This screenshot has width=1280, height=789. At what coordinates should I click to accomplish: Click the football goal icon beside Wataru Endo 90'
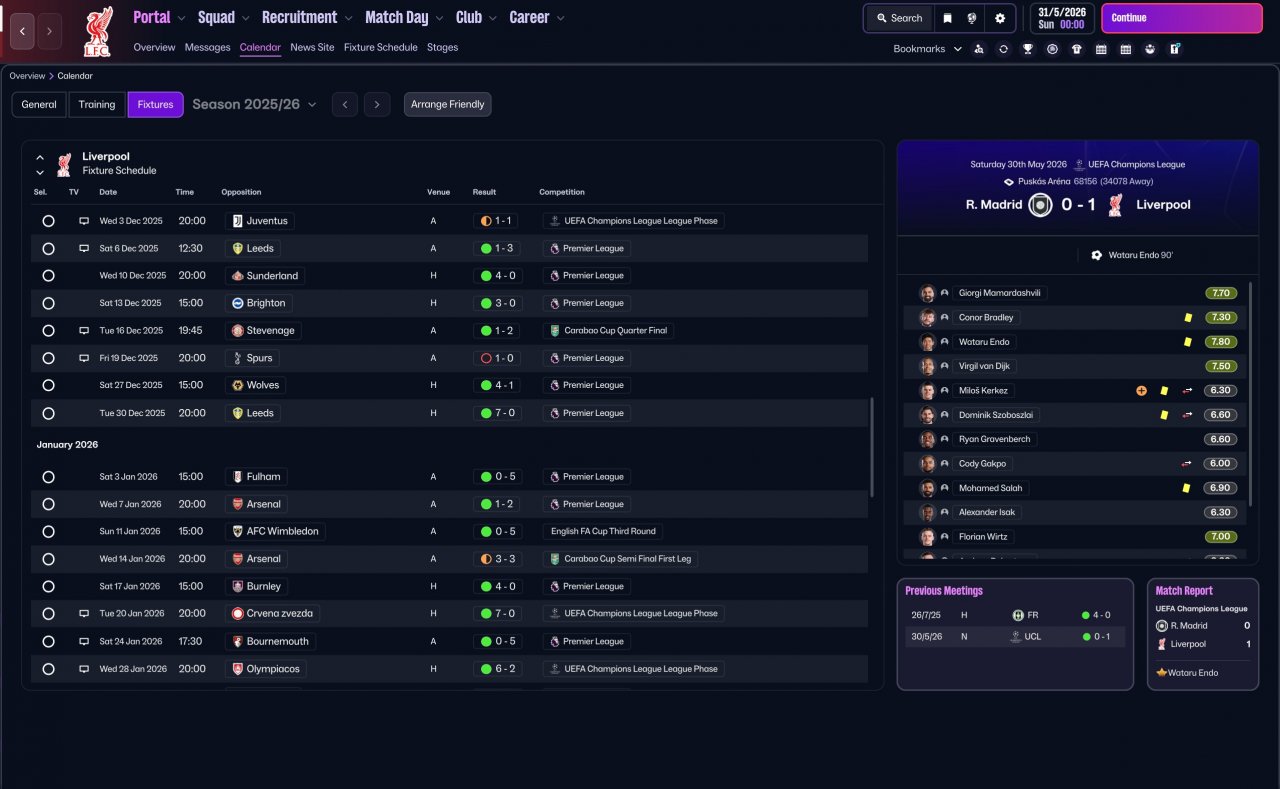pyautogui.click(x=1096, y=255)
